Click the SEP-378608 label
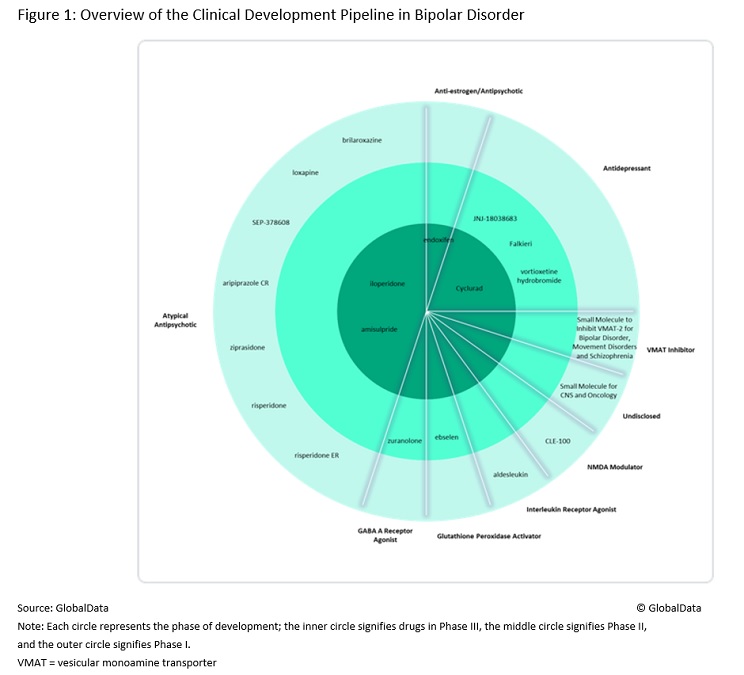The height and width of the screenshot is (675, 744). (x=271, y=222)
